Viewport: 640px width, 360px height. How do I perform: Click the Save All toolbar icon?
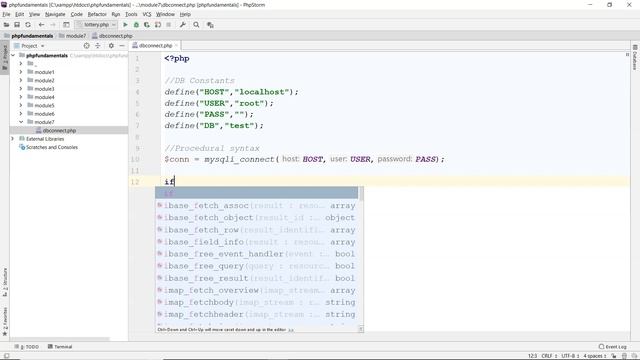tap(17, 25)
